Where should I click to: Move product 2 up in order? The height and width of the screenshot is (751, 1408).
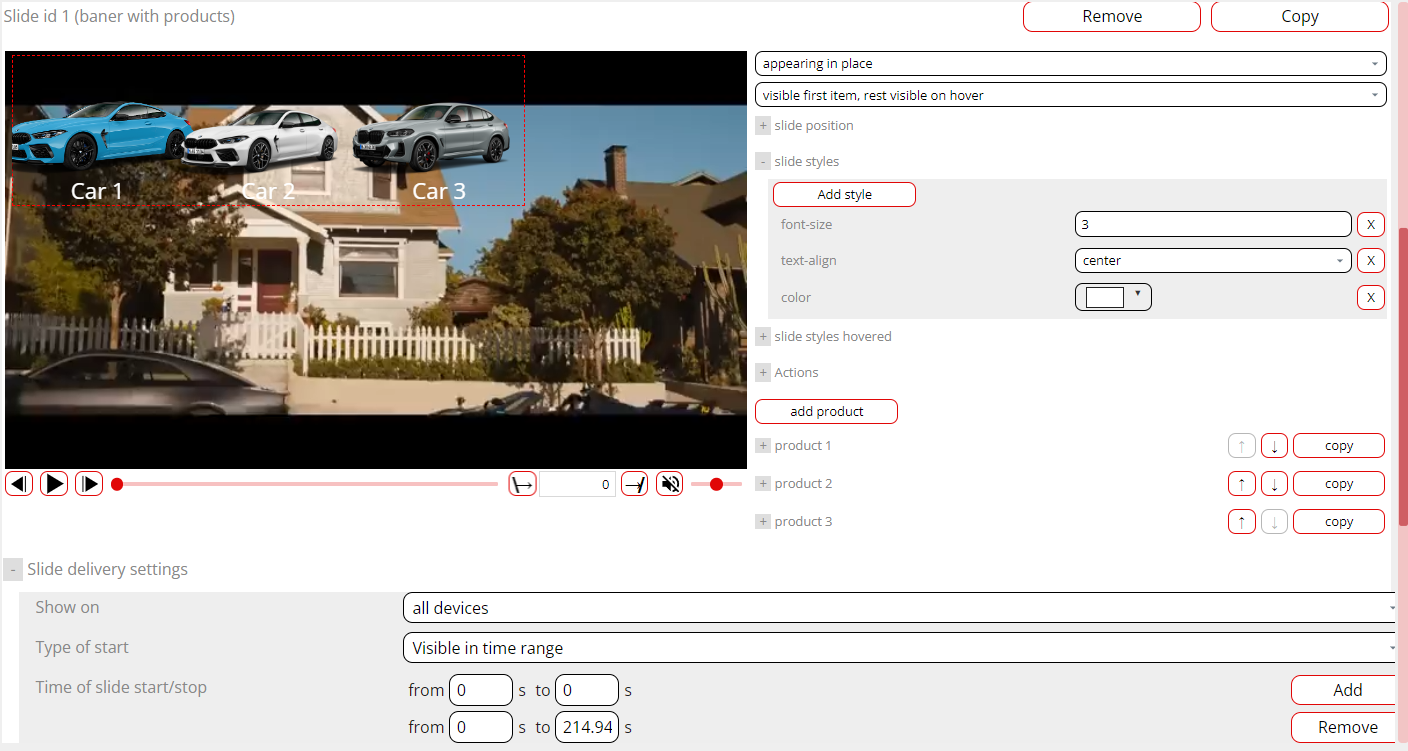[x=1241, y=484]
